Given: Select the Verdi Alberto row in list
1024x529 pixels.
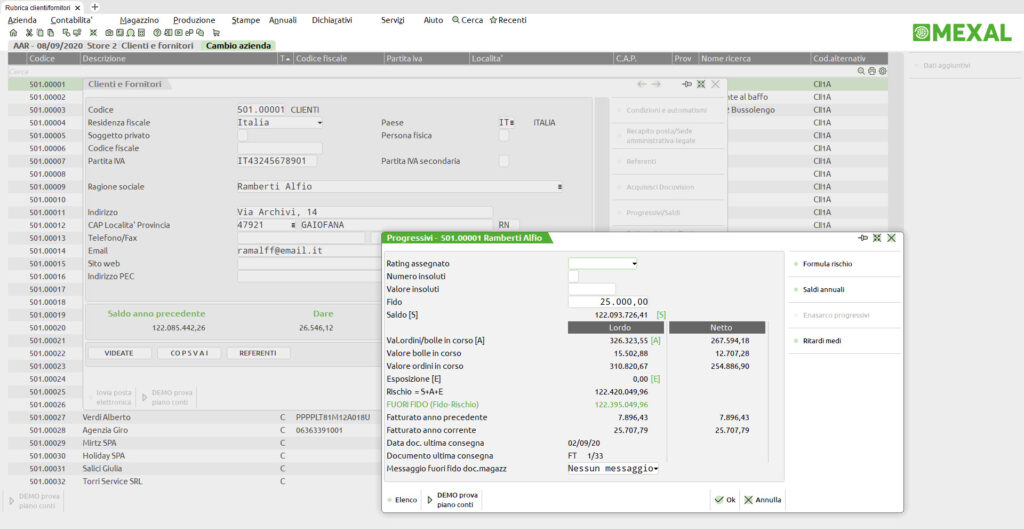Looking at the screenshot, I should point(195,417).
